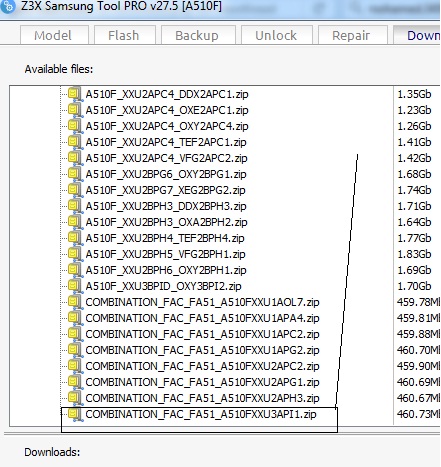Click the 1.35Gb size value

(x=414, y=94)
